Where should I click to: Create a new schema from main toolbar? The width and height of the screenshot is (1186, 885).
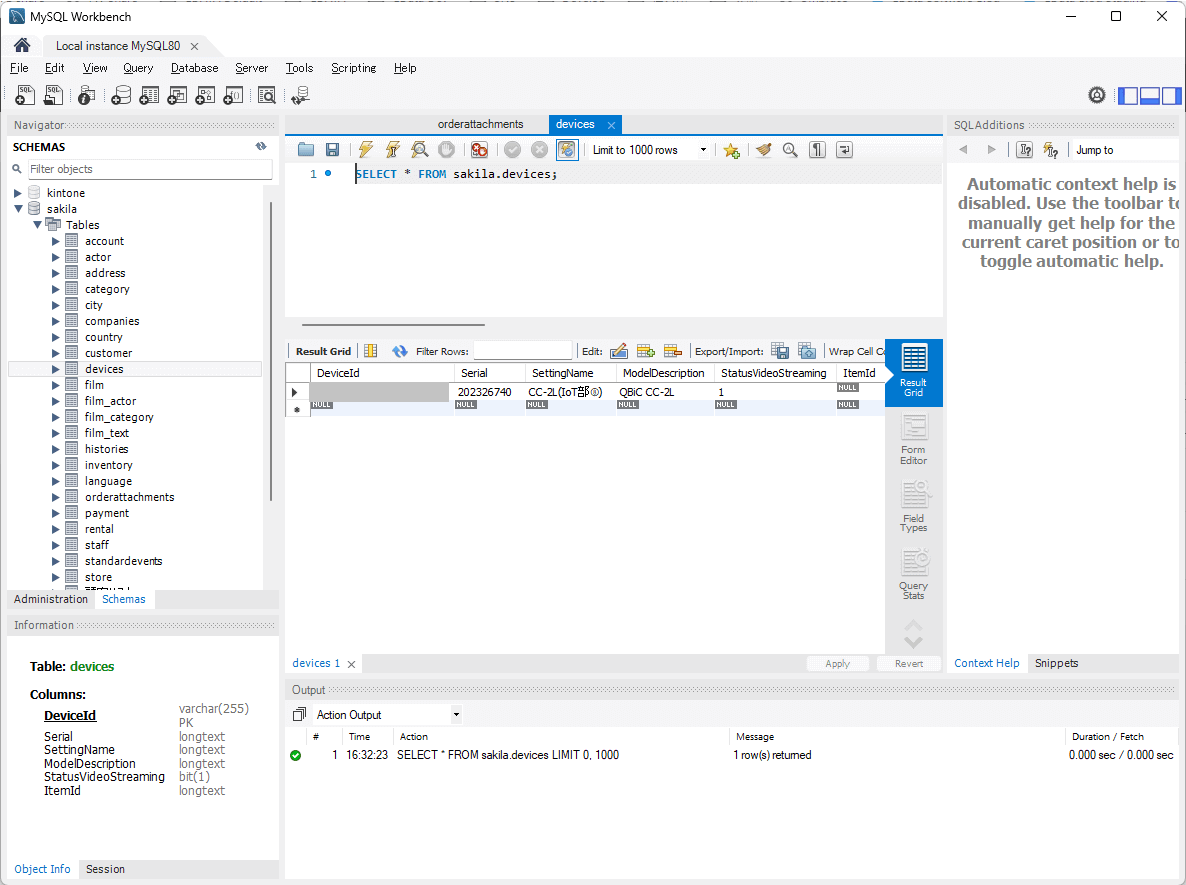pyautogui.click(x=121, y=95)
